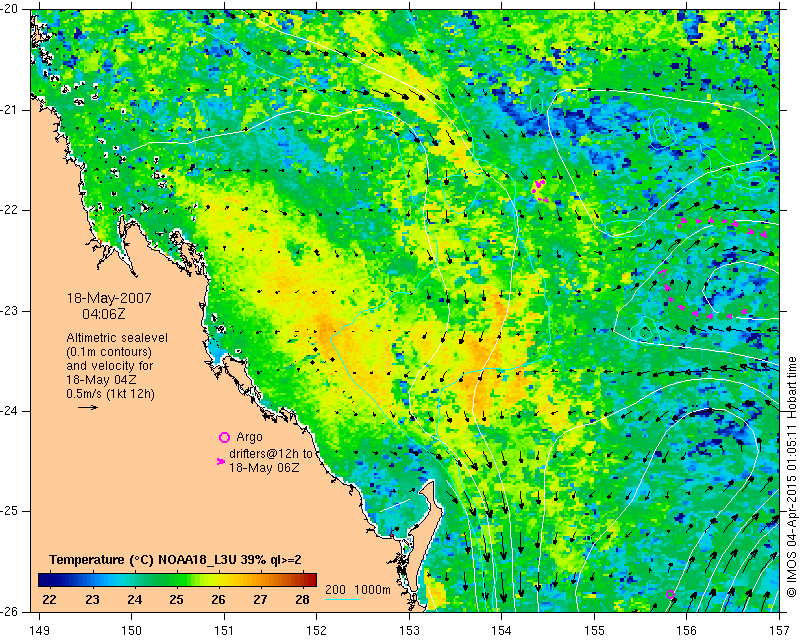The width and height of the screenshot is (800, 640).
Task: Click longitude axis label 156
Action: (x=687, y=631)
